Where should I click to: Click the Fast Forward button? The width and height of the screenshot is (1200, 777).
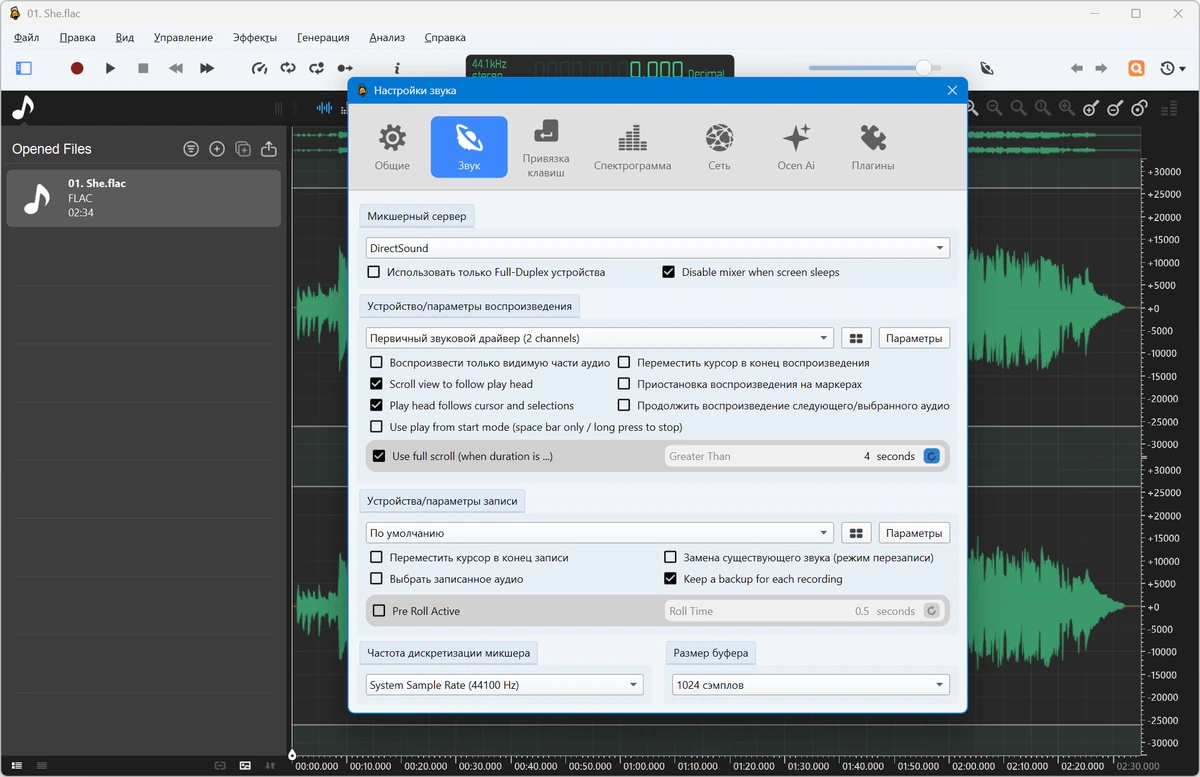coord(207,68)
